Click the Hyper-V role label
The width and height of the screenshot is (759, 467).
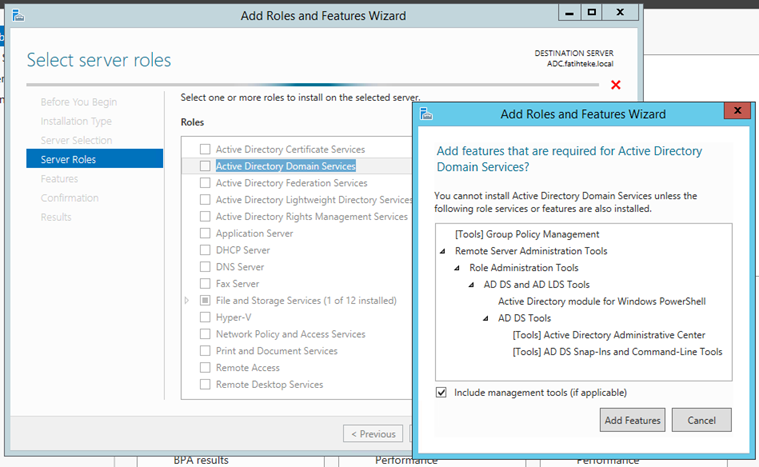tap(233, 317)
